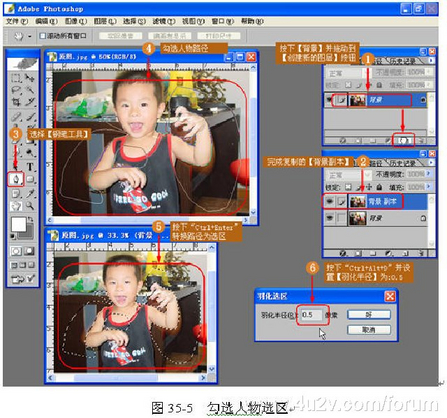Activate the Move tool

click(30, 78)
